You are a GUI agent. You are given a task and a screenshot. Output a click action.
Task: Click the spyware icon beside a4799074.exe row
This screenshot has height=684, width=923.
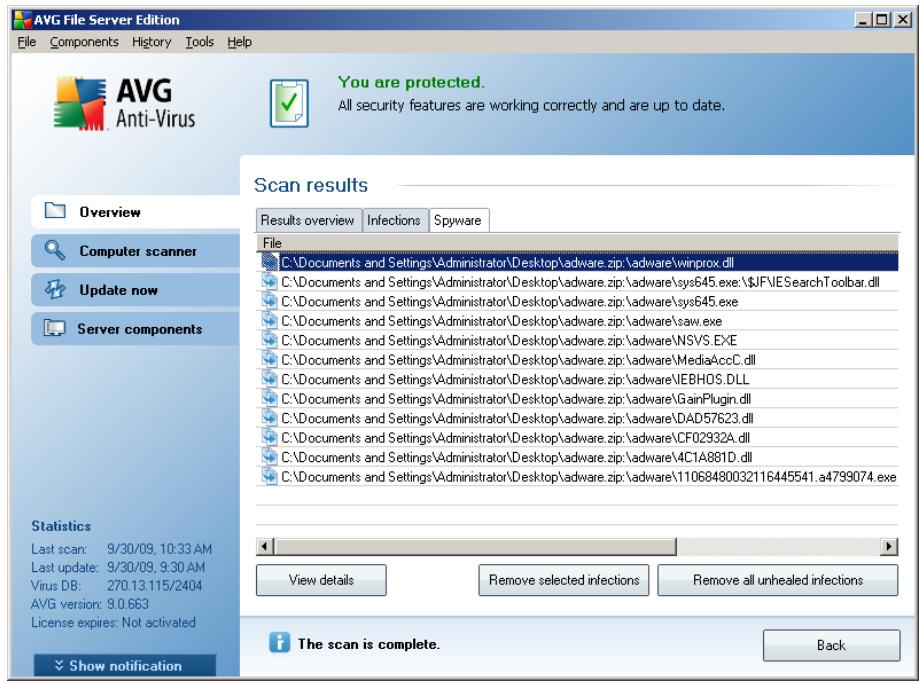[x=269, y=476]
